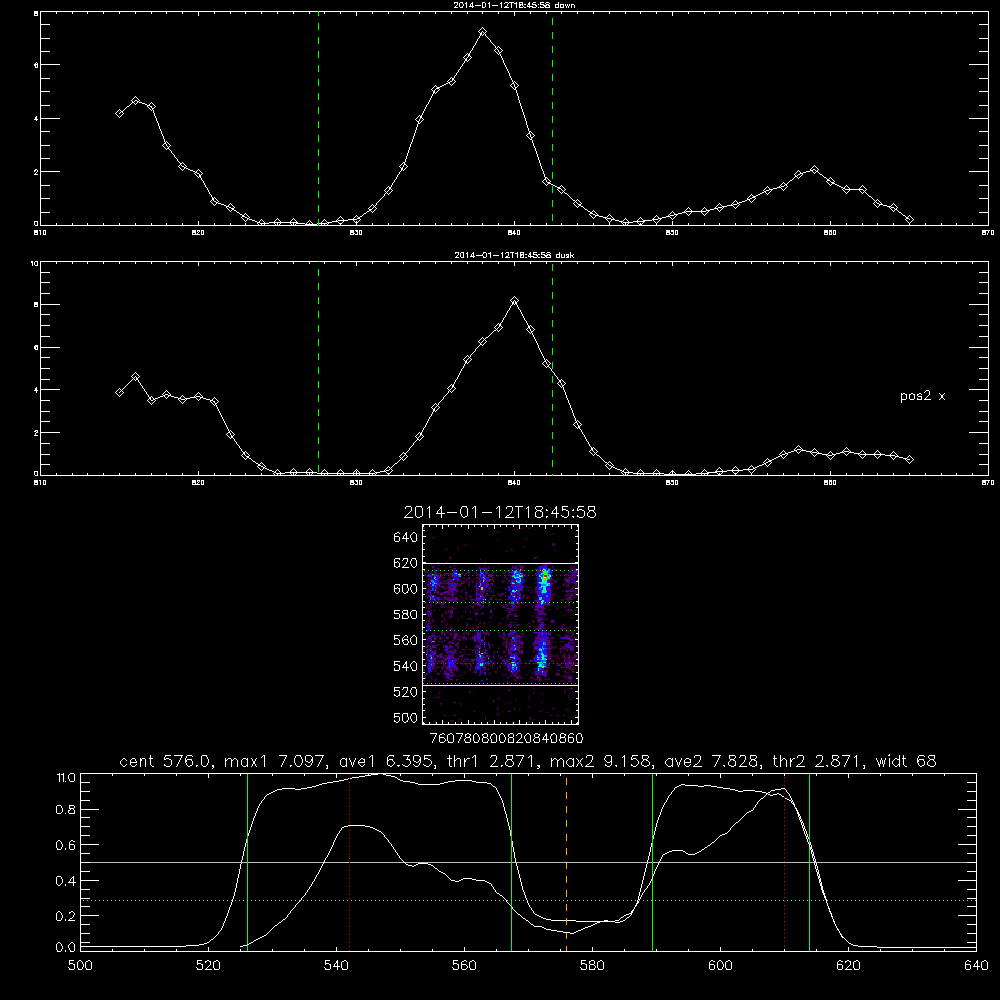Click the peak diamond marker in dawn plot
The image size is (1000, 1000).
[x=483, y=31]
